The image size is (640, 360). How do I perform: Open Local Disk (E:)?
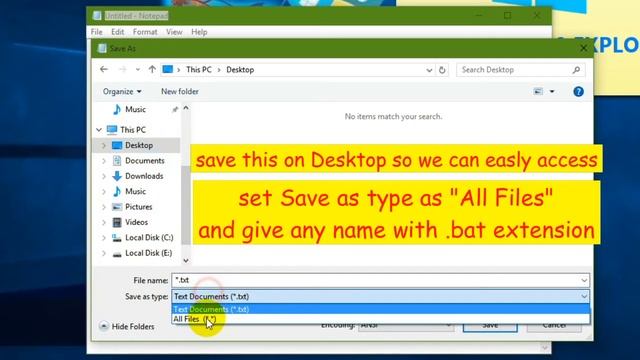pos(149,253)
